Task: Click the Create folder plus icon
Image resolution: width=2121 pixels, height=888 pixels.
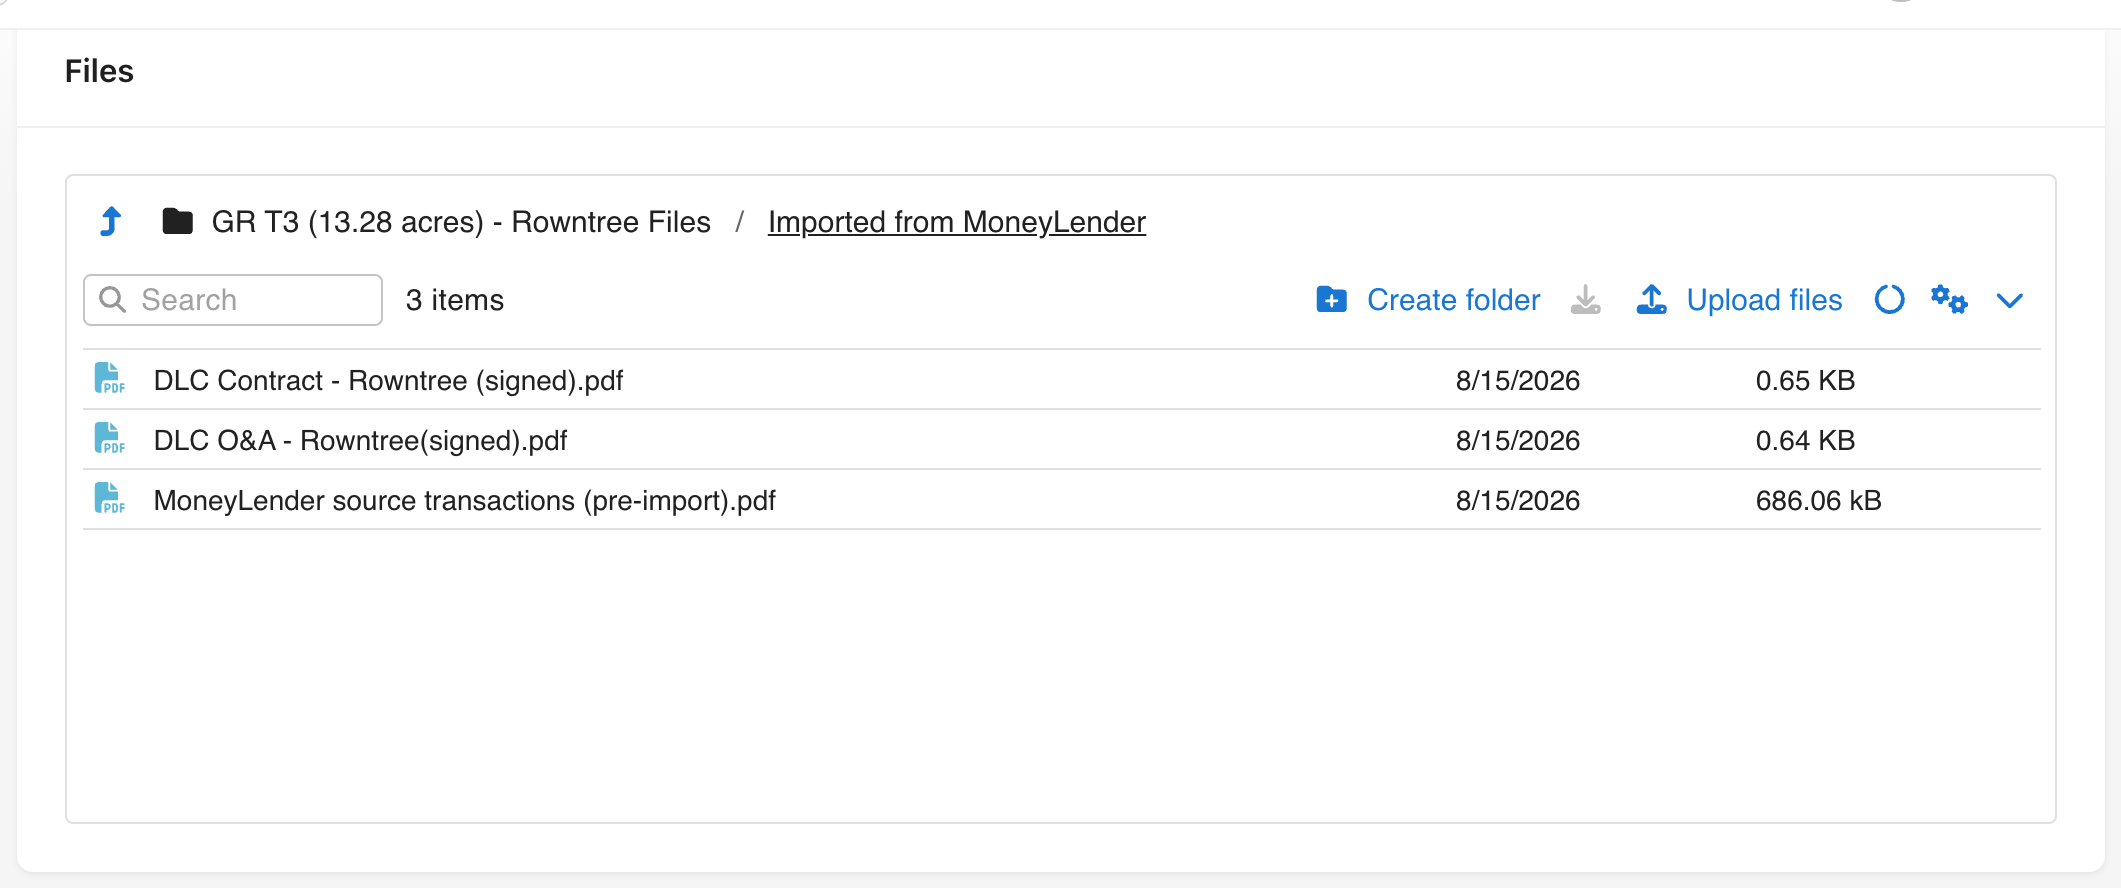Action: tap(1332, 300)
